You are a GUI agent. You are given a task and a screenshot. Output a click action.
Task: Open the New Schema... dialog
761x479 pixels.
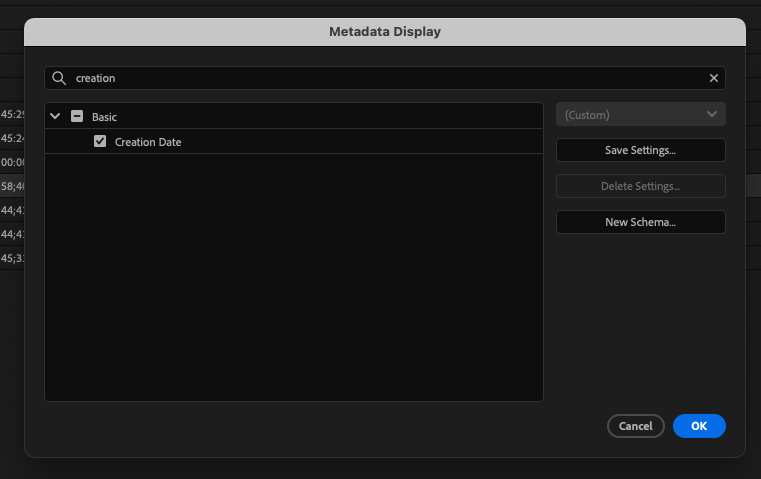[x=640, y=222]
